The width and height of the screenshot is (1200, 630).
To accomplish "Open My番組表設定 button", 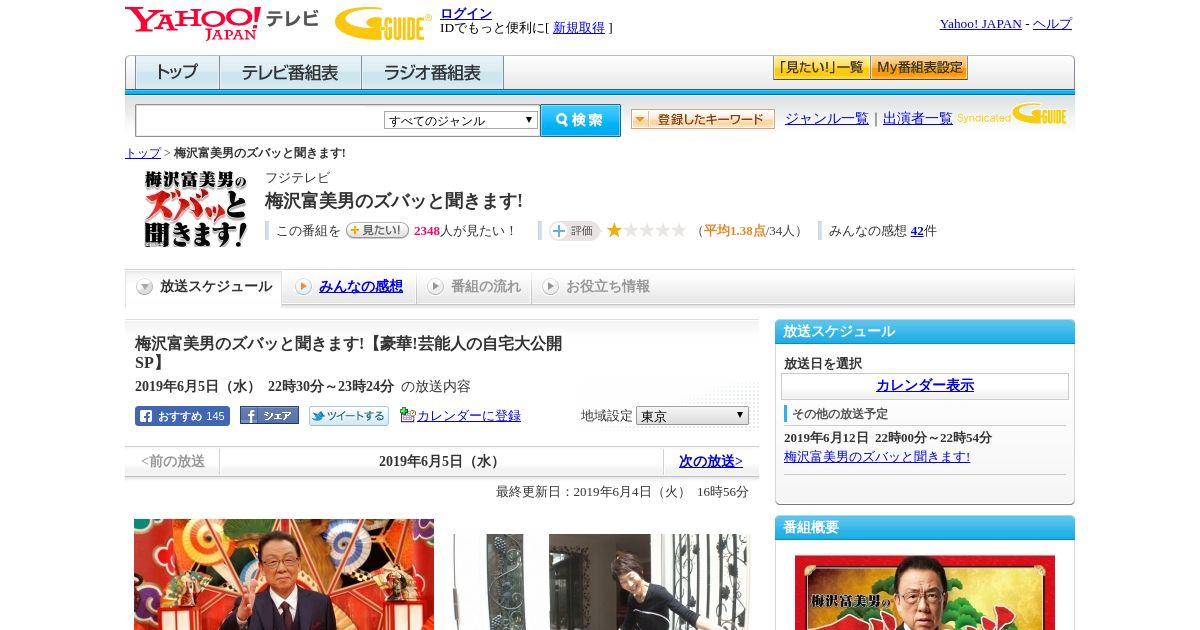I will pos(919,68).
